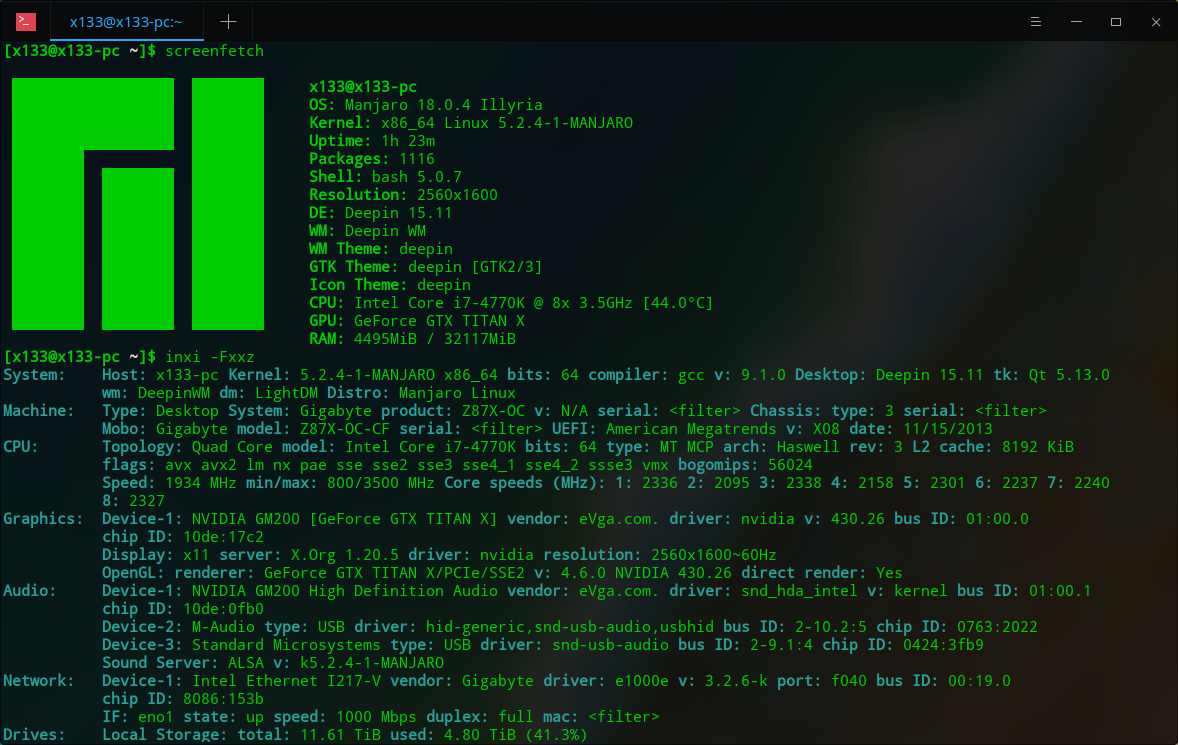Select the x133@x133-pc:~ tab
Image resolution: width=1178 pixels, height=745 pixels.
click(125, 20)
